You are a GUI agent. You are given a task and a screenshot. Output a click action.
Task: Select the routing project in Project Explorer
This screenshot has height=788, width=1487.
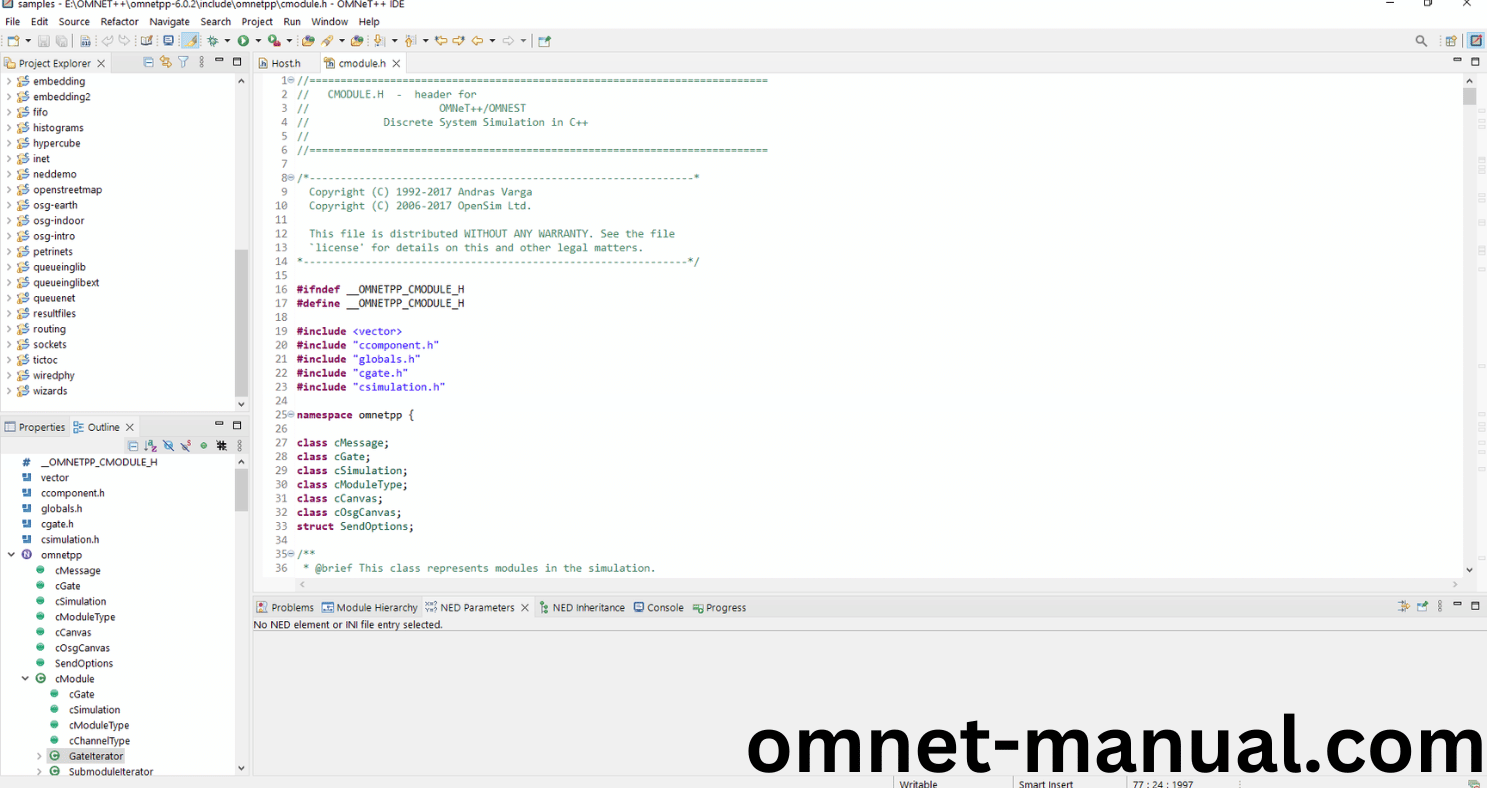coord(49,329)
